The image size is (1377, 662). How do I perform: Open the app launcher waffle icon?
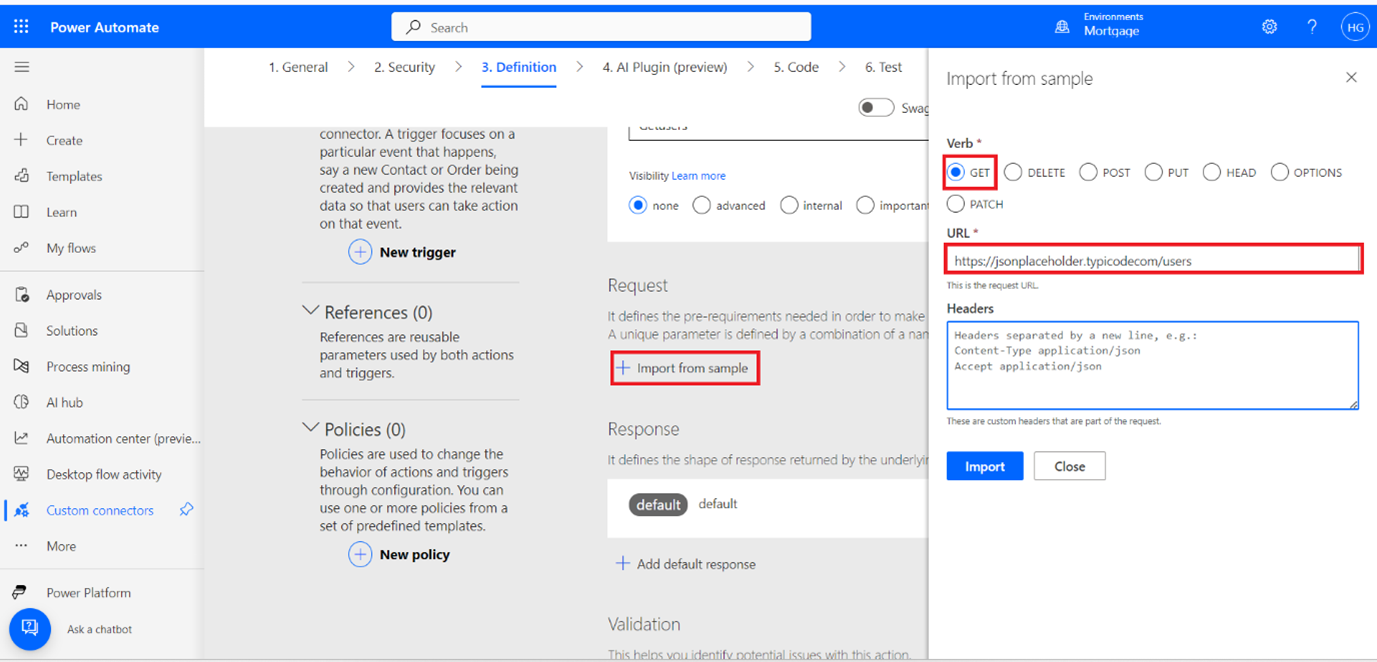[x=21, y=27]
